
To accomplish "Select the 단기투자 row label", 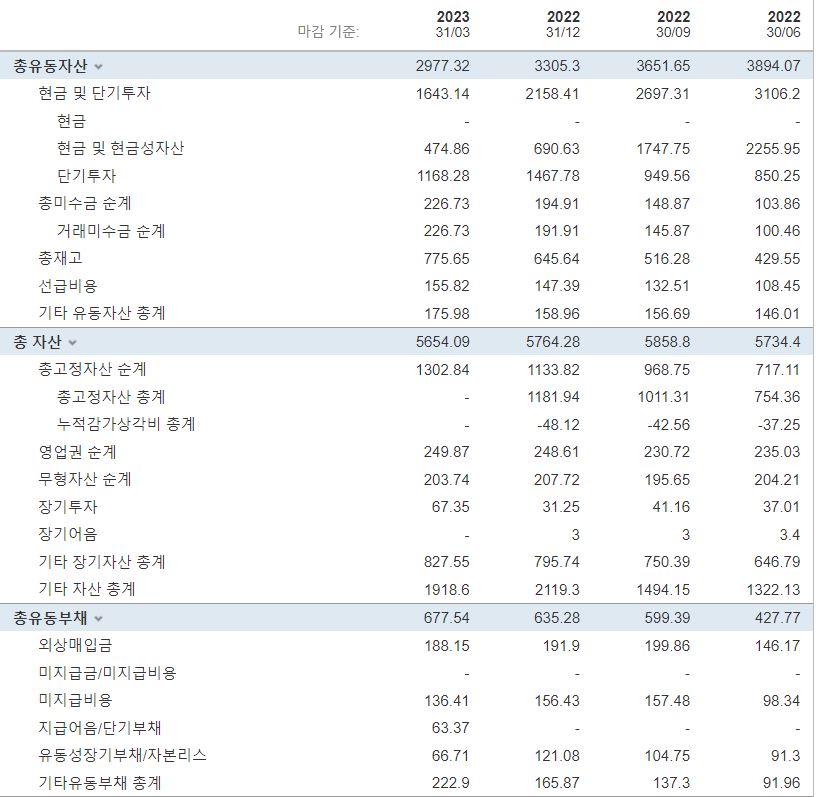I will click(x=86, y=176).
